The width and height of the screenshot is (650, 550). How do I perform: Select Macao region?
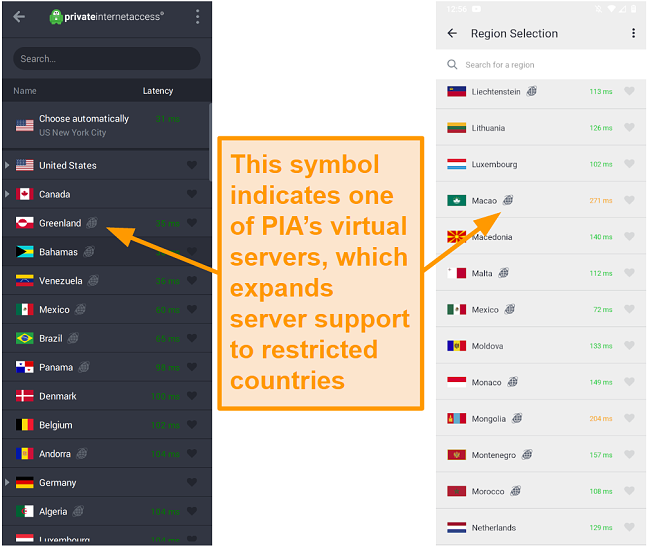[541, 201]
